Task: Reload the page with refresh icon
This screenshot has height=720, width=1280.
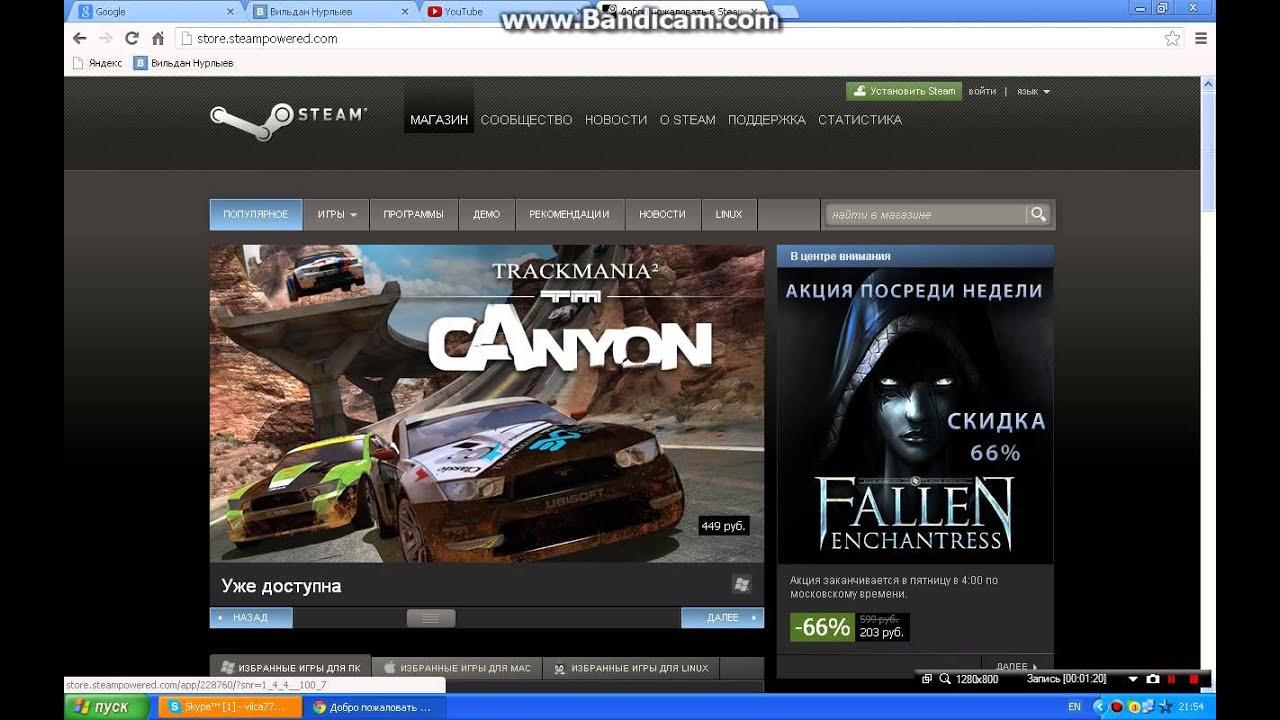Action: tap(131, 38)
